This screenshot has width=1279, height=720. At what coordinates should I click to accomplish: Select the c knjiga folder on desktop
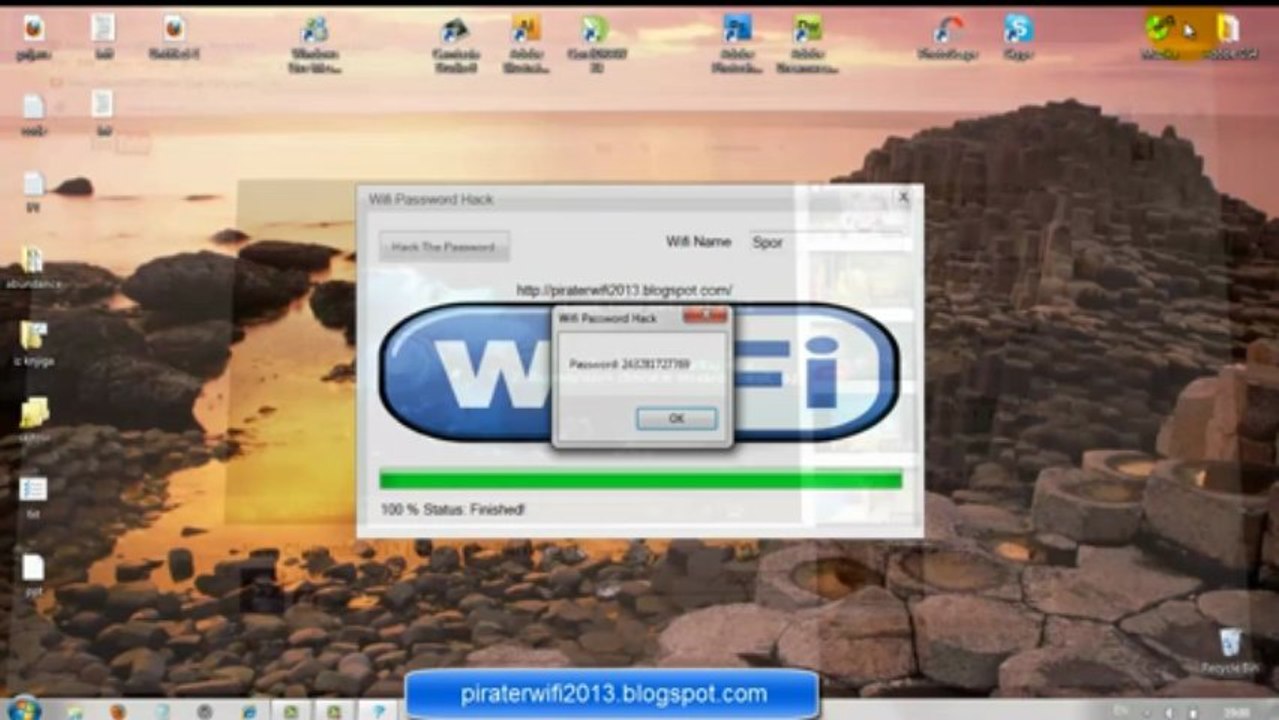32,343
